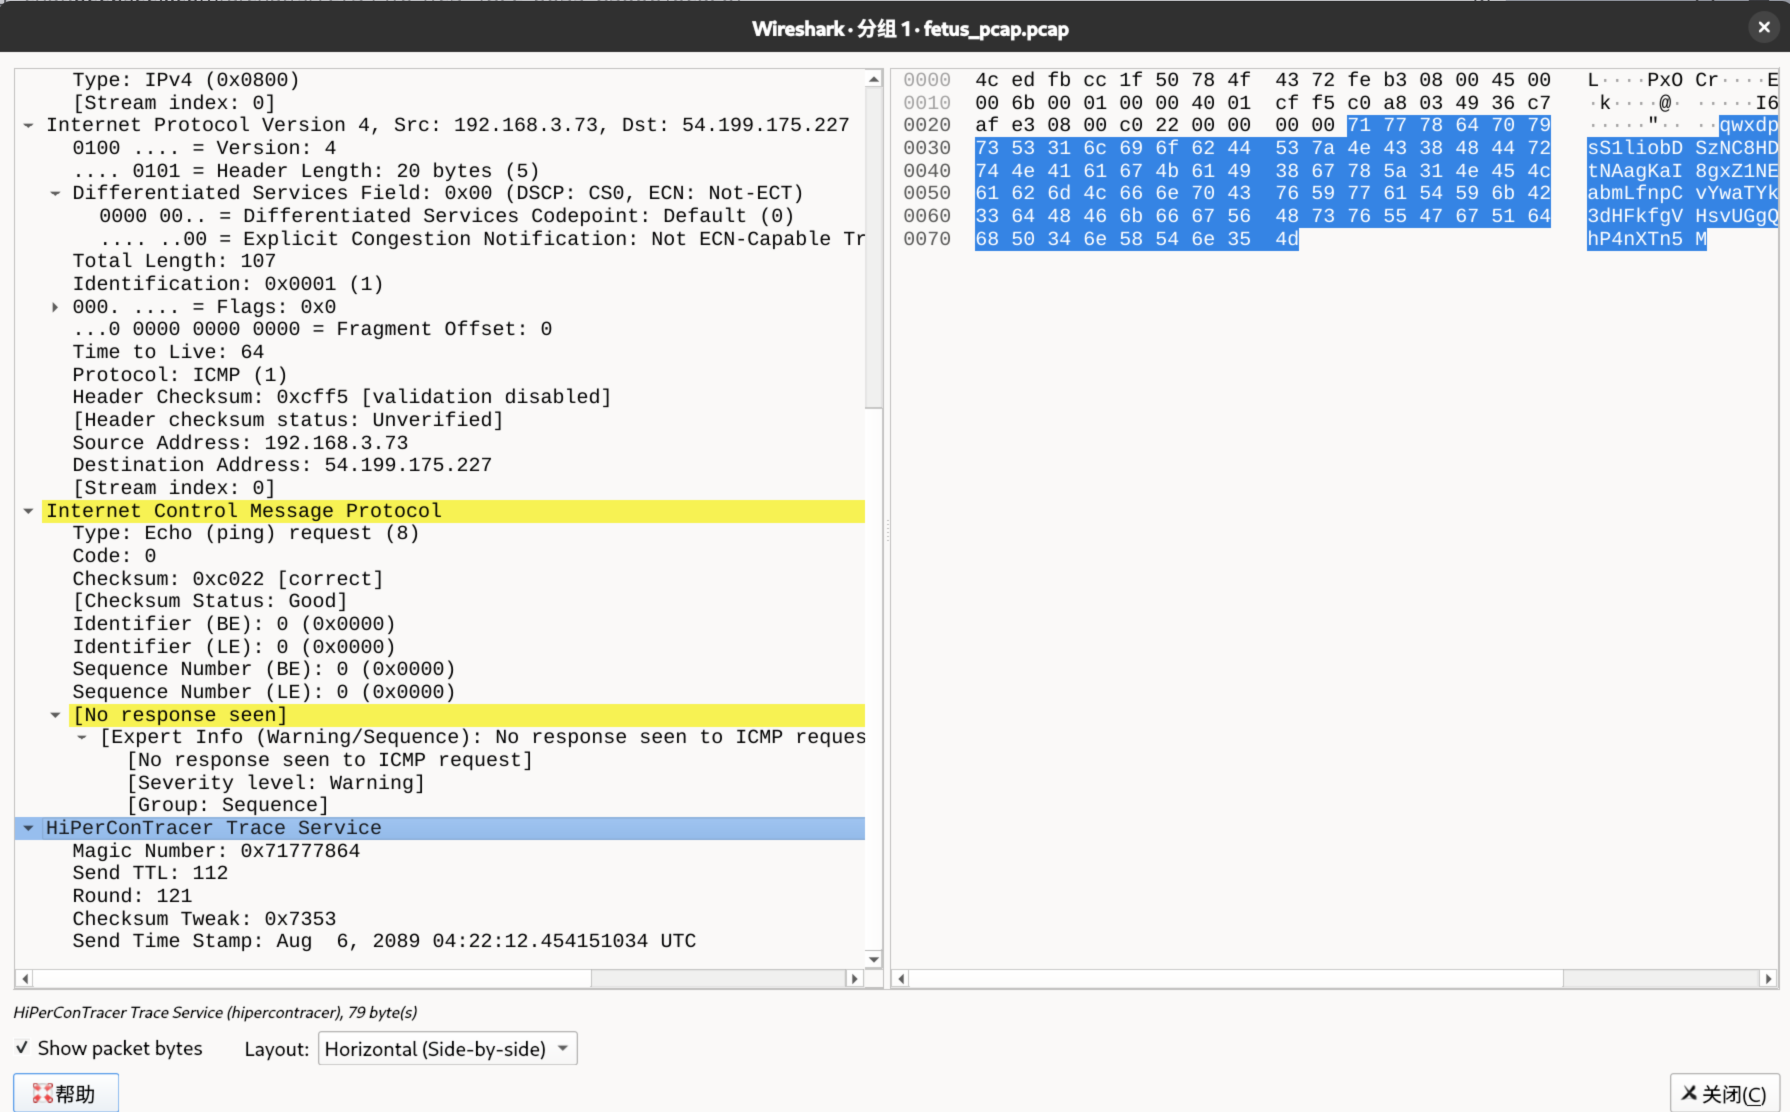1790x1112 pixels.
Task: Click the scroll up arrow in packet details
Action: pyautogui.click(x=874, y=79)
